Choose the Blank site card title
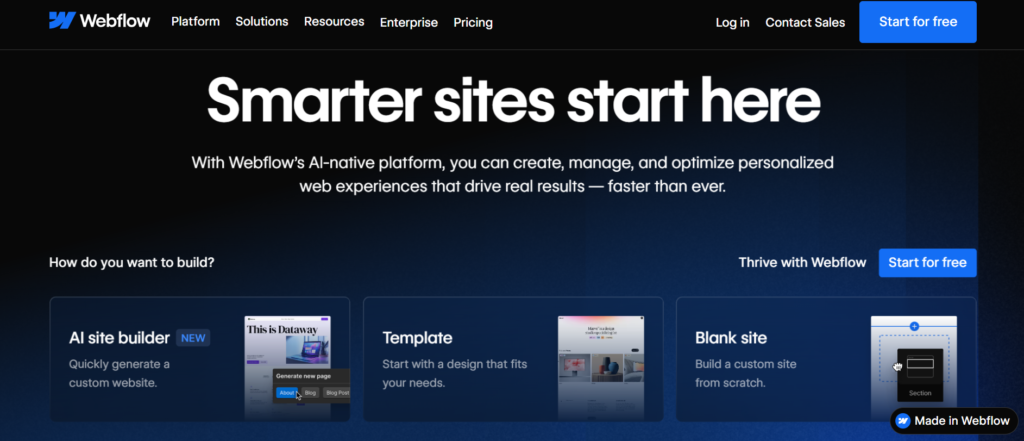Image resolution: width=1024 pixels, height=441 pixels. pos(731,338)
